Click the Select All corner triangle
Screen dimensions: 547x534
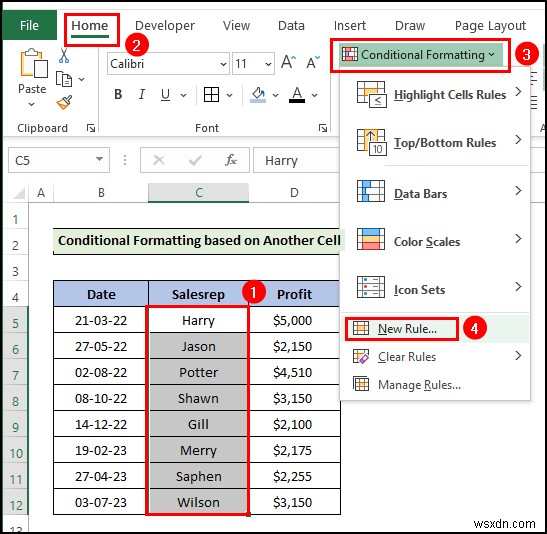coord(18,193)
